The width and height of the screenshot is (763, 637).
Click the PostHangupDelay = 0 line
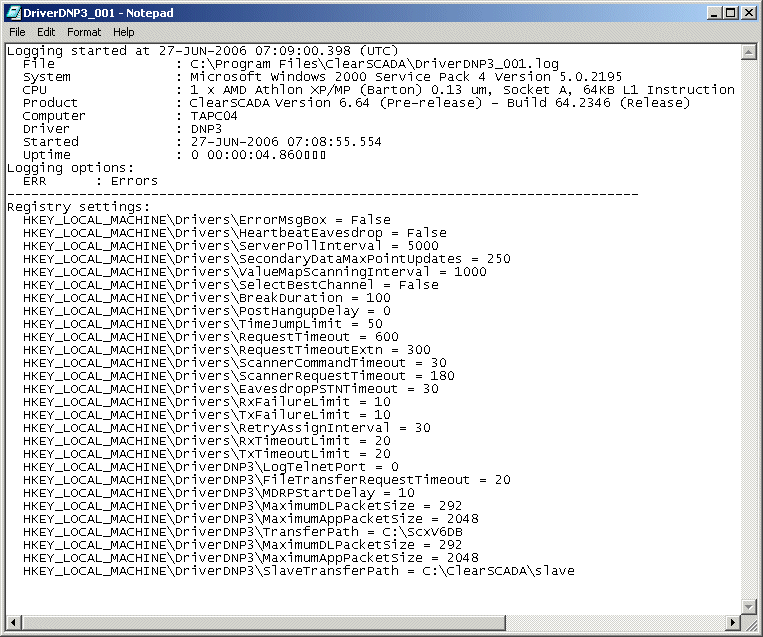[x=206, y=311]
